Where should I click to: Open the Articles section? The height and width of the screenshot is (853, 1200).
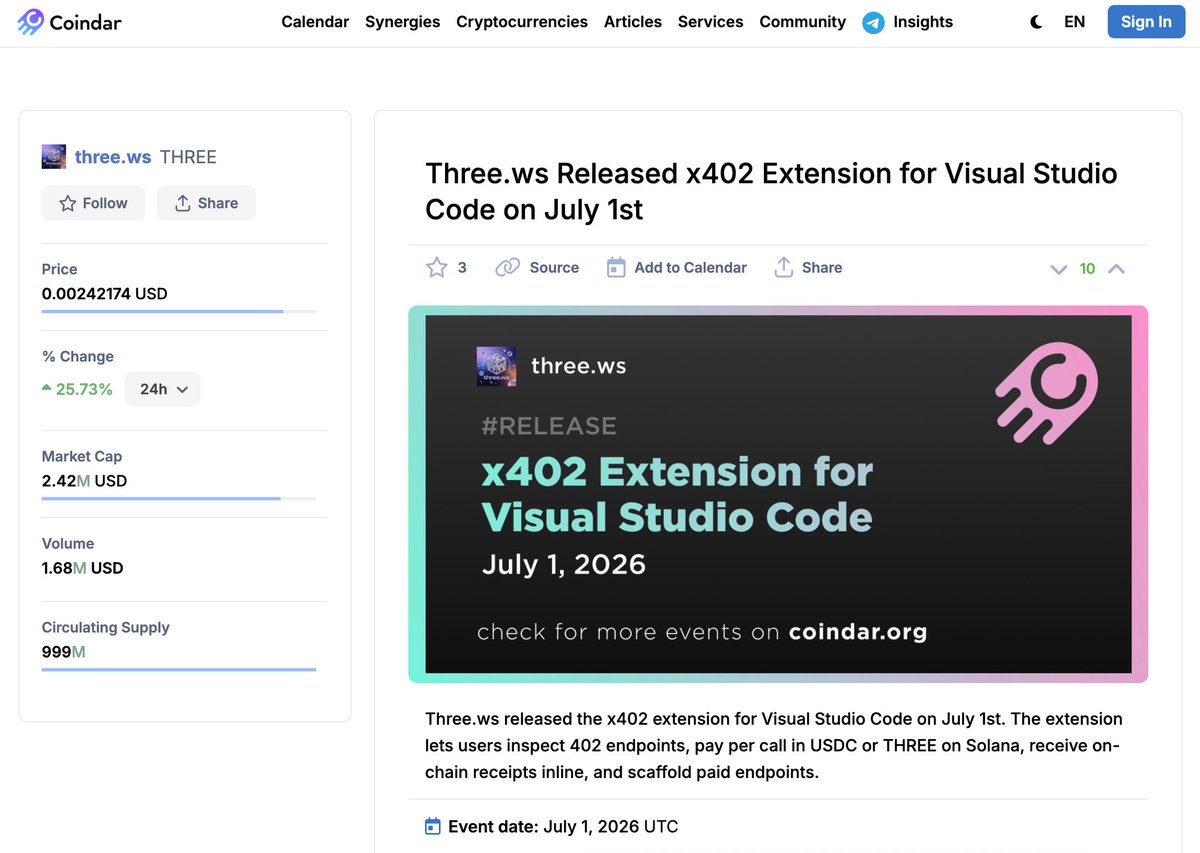633,21
